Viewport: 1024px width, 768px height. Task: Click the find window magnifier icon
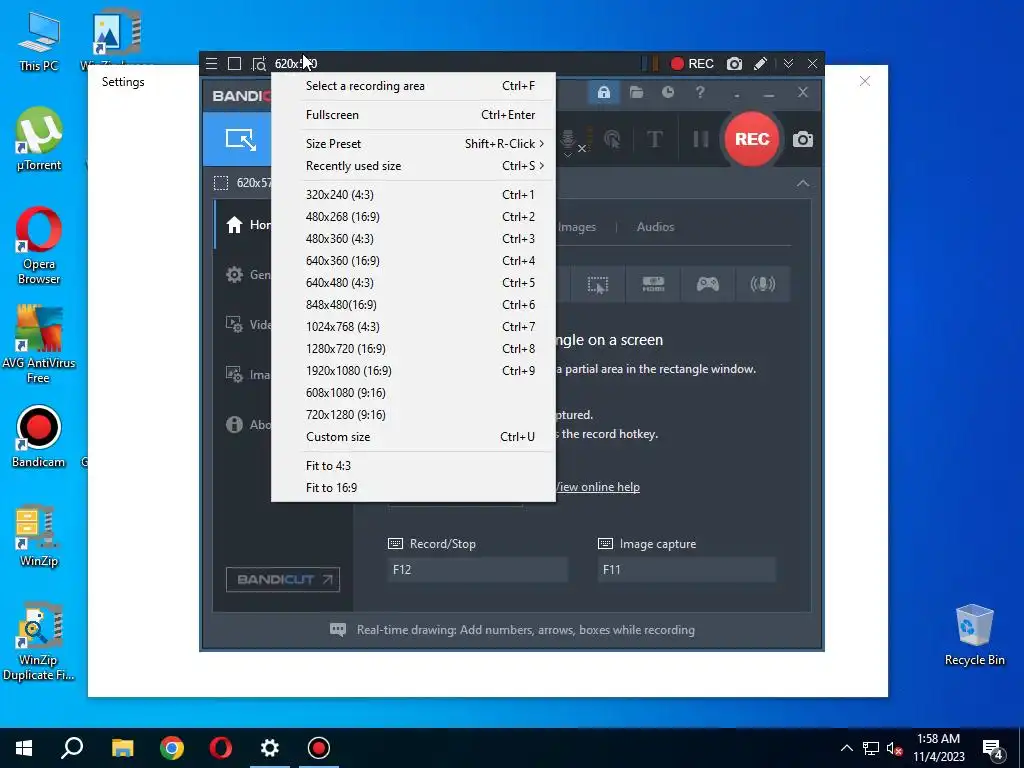(259, 64)
